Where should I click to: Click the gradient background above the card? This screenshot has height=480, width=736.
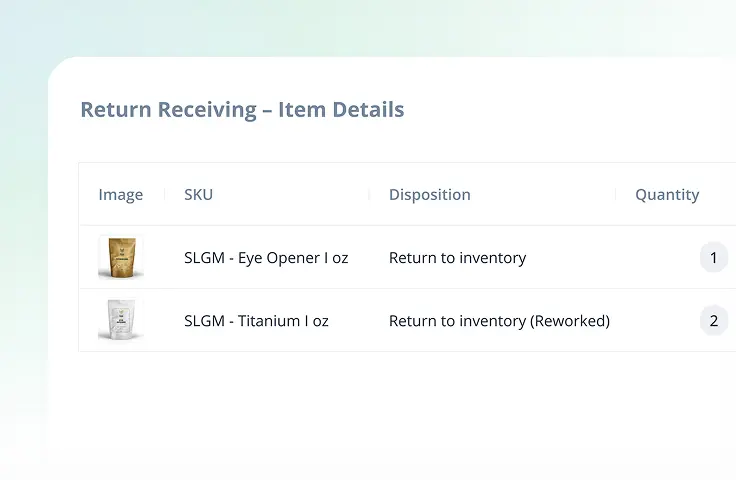pos(400,25)
